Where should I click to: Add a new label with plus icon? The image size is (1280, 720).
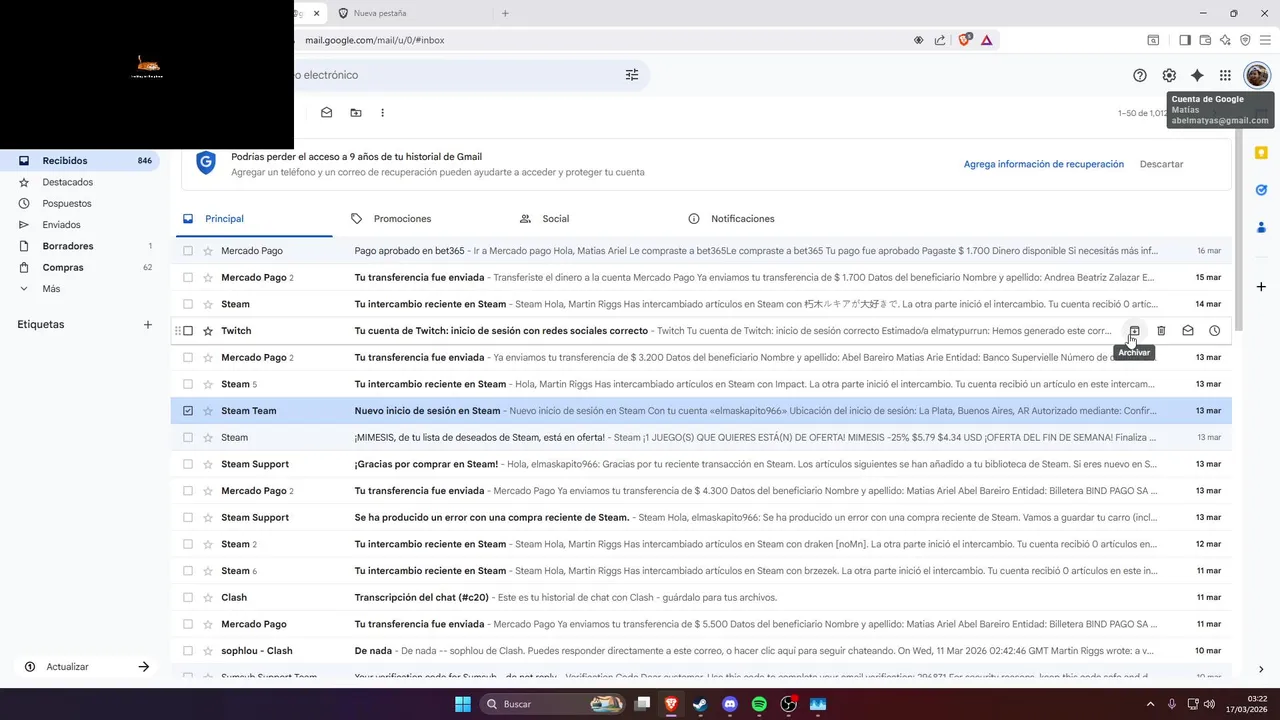[x=147, y=324]
